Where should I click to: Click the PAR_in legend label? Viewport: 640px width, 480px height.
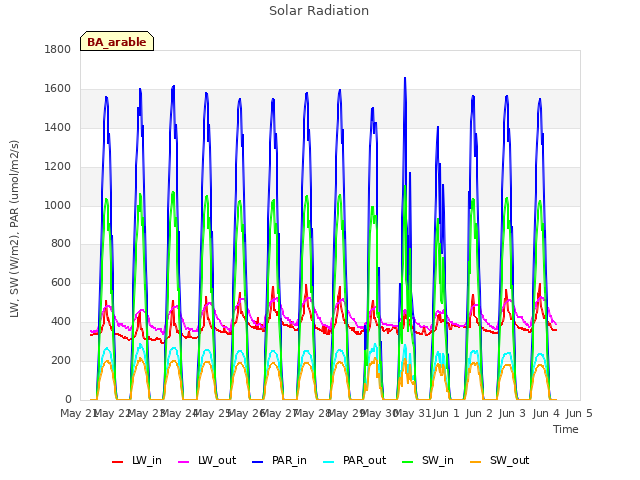click(289, 460)
